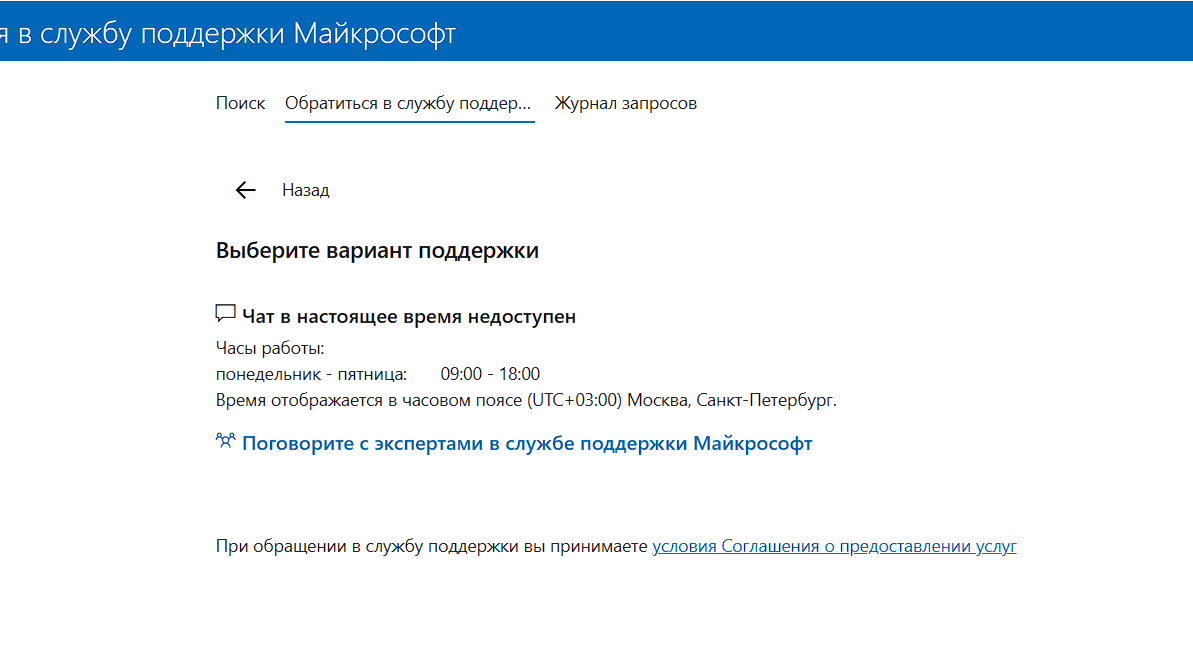Click the back arrow icon
The height and width of the screenshot is (662, 1193).
coord(245,190)
